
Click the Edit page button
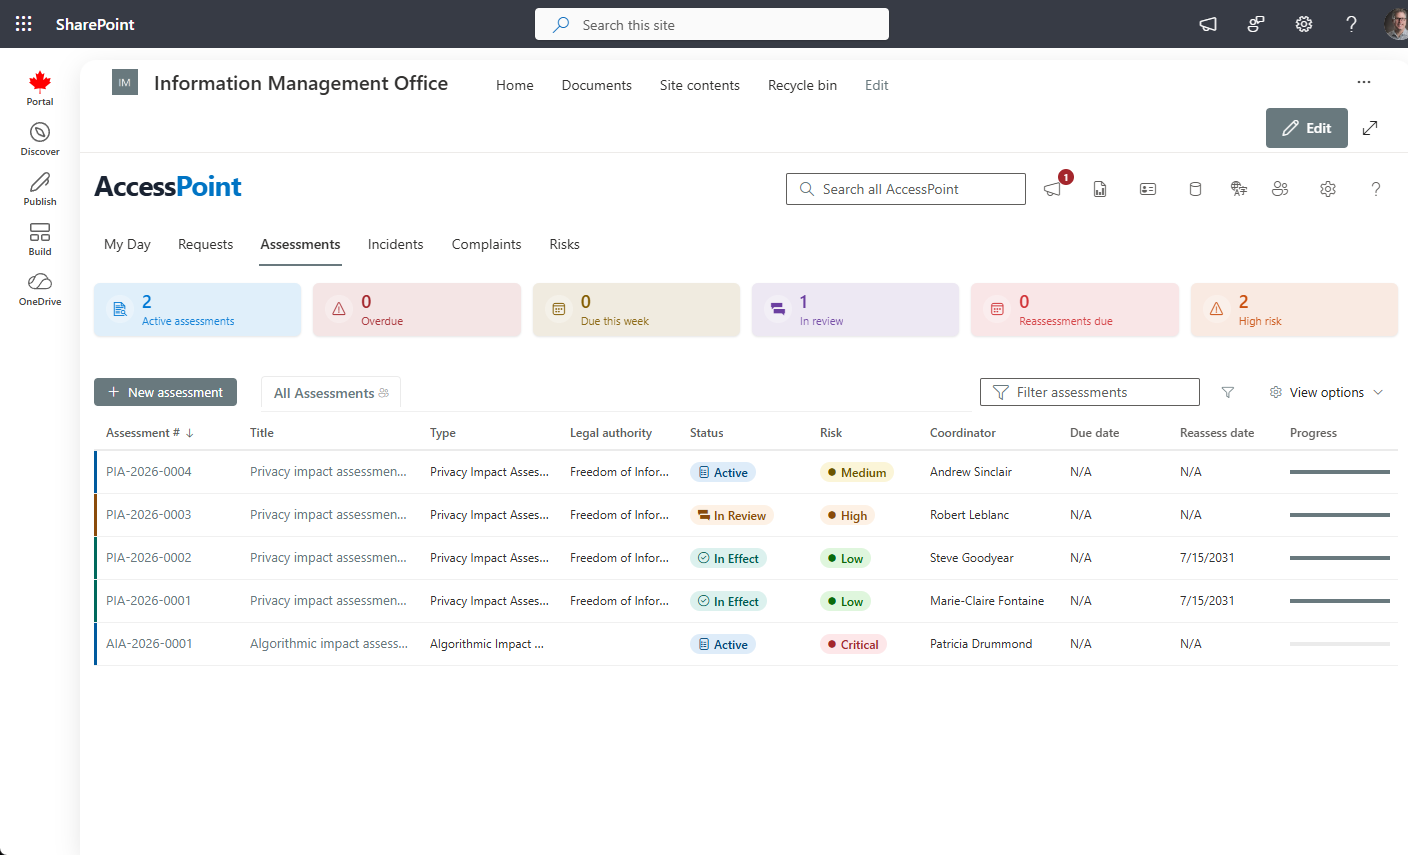[1307, 128]
